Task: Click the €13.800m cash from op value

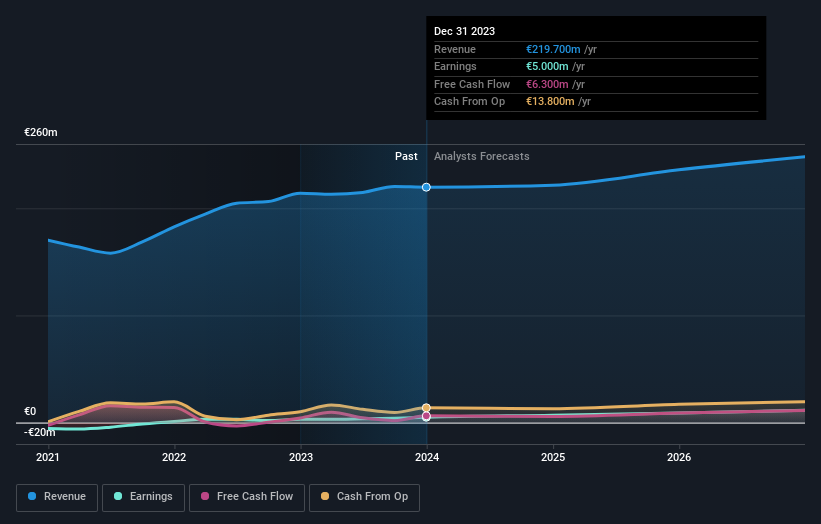Action: (x=550, y=102)
